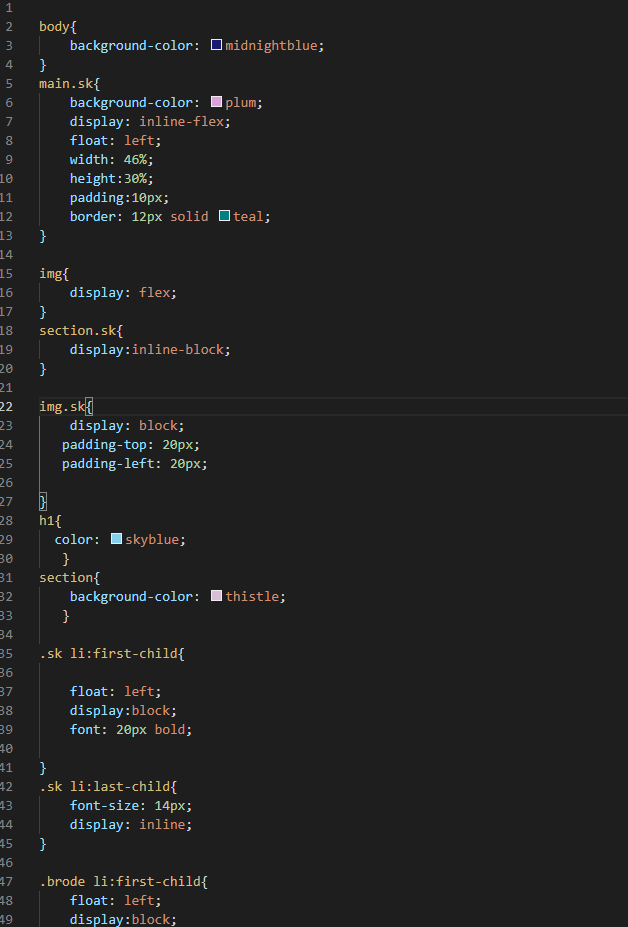Open the plum color swatch
This screenshot has width=628, height=927.
(x=216, y=102)
